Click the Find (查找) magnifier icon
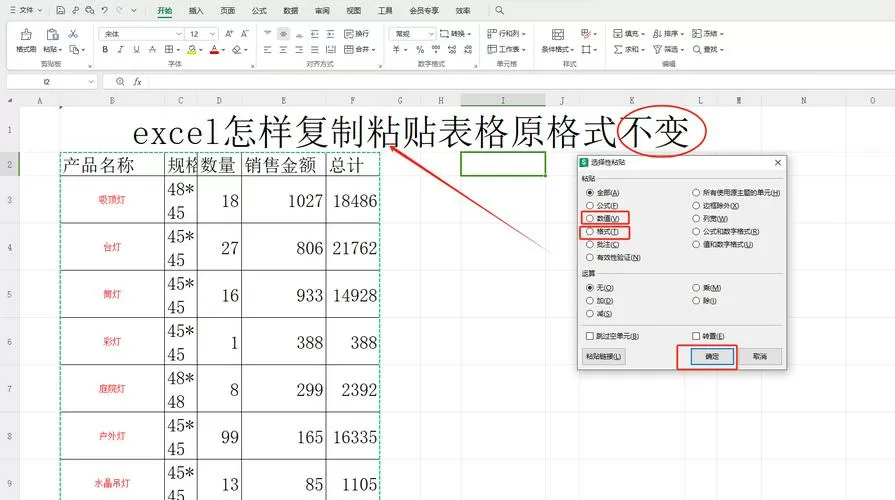Viewport: 895px width, 500px height. [x=697, y=50]
